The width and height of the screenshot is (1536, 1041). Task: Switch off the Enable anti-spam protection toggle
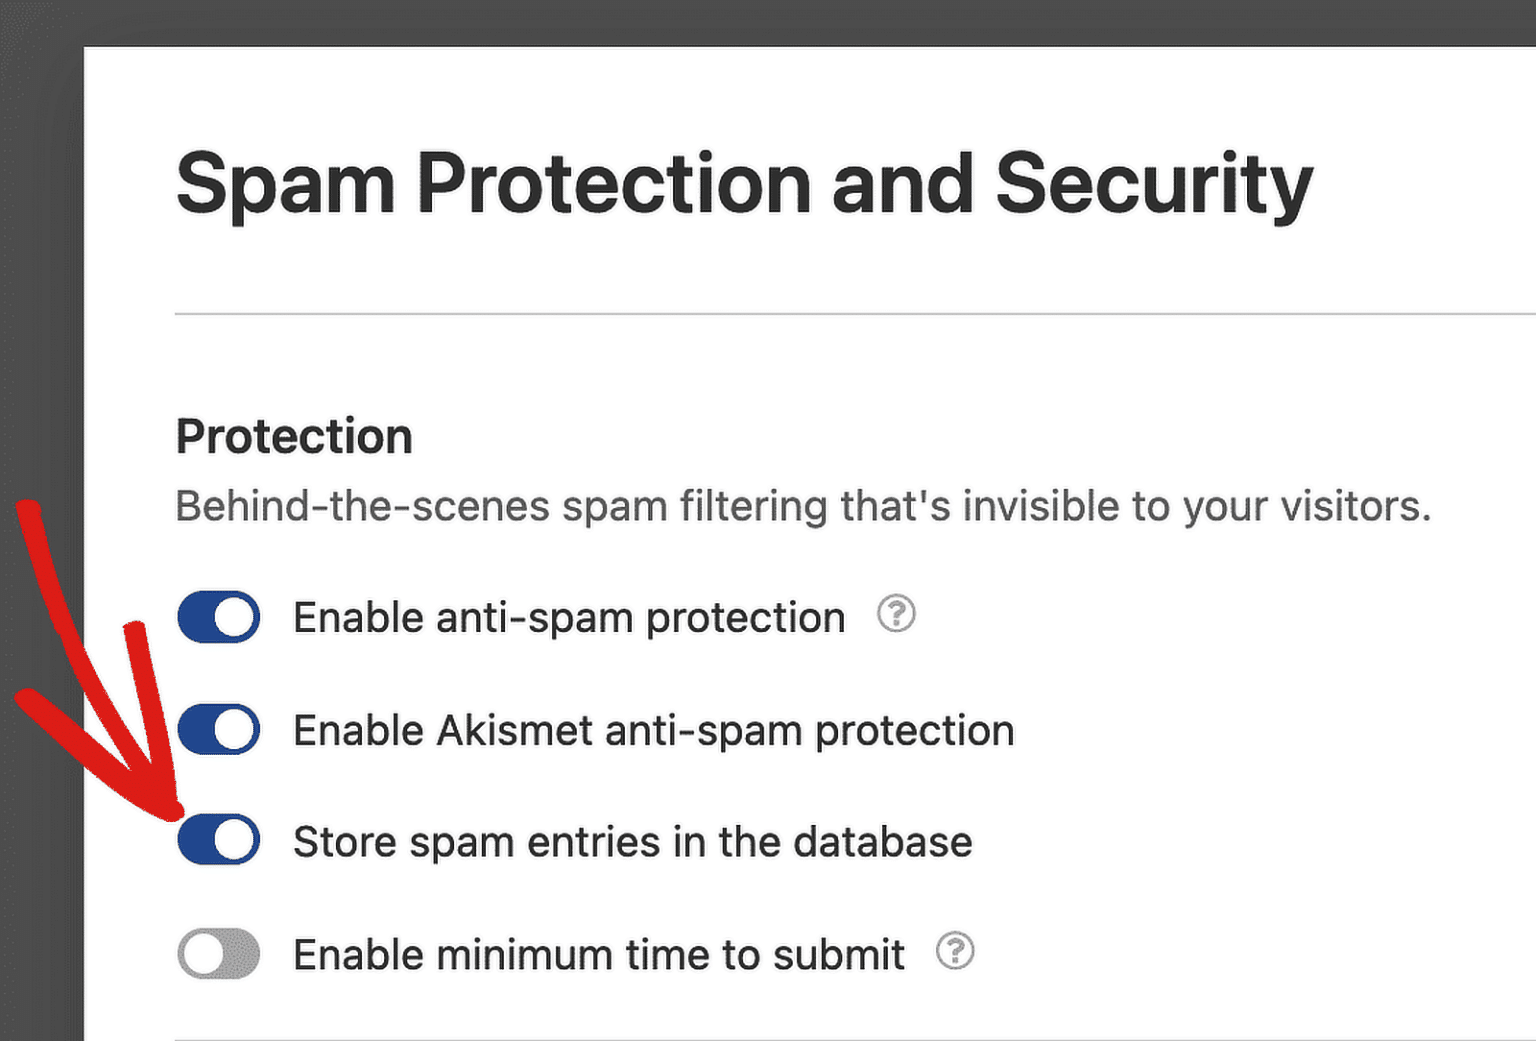point(218,617)
